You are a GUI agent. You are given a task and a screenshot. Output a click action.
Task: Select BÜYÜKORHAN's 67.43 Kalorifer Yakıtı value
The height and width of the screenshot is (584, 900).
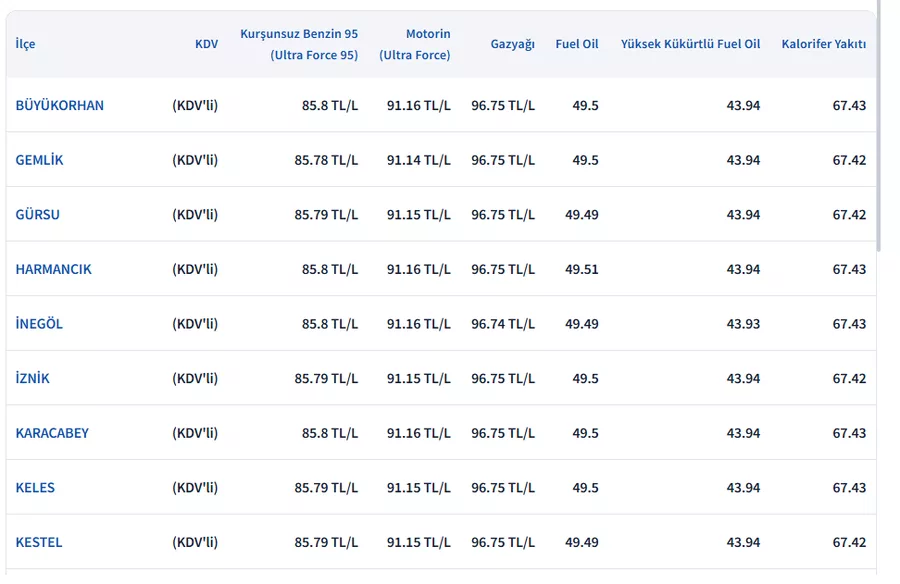coord(849,106)
